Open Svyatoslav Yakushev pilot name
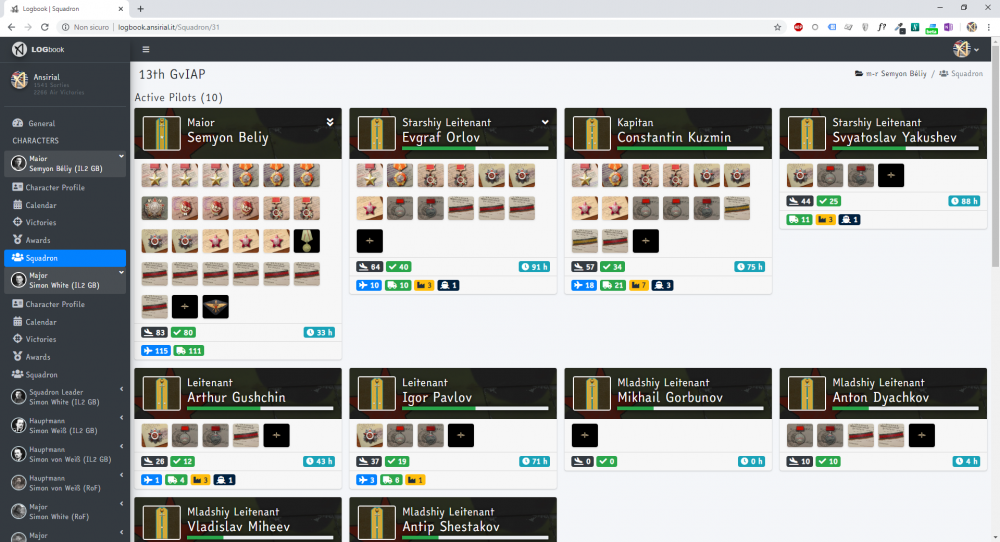The height and width of the screenshot is (542, 1000). 894,137
